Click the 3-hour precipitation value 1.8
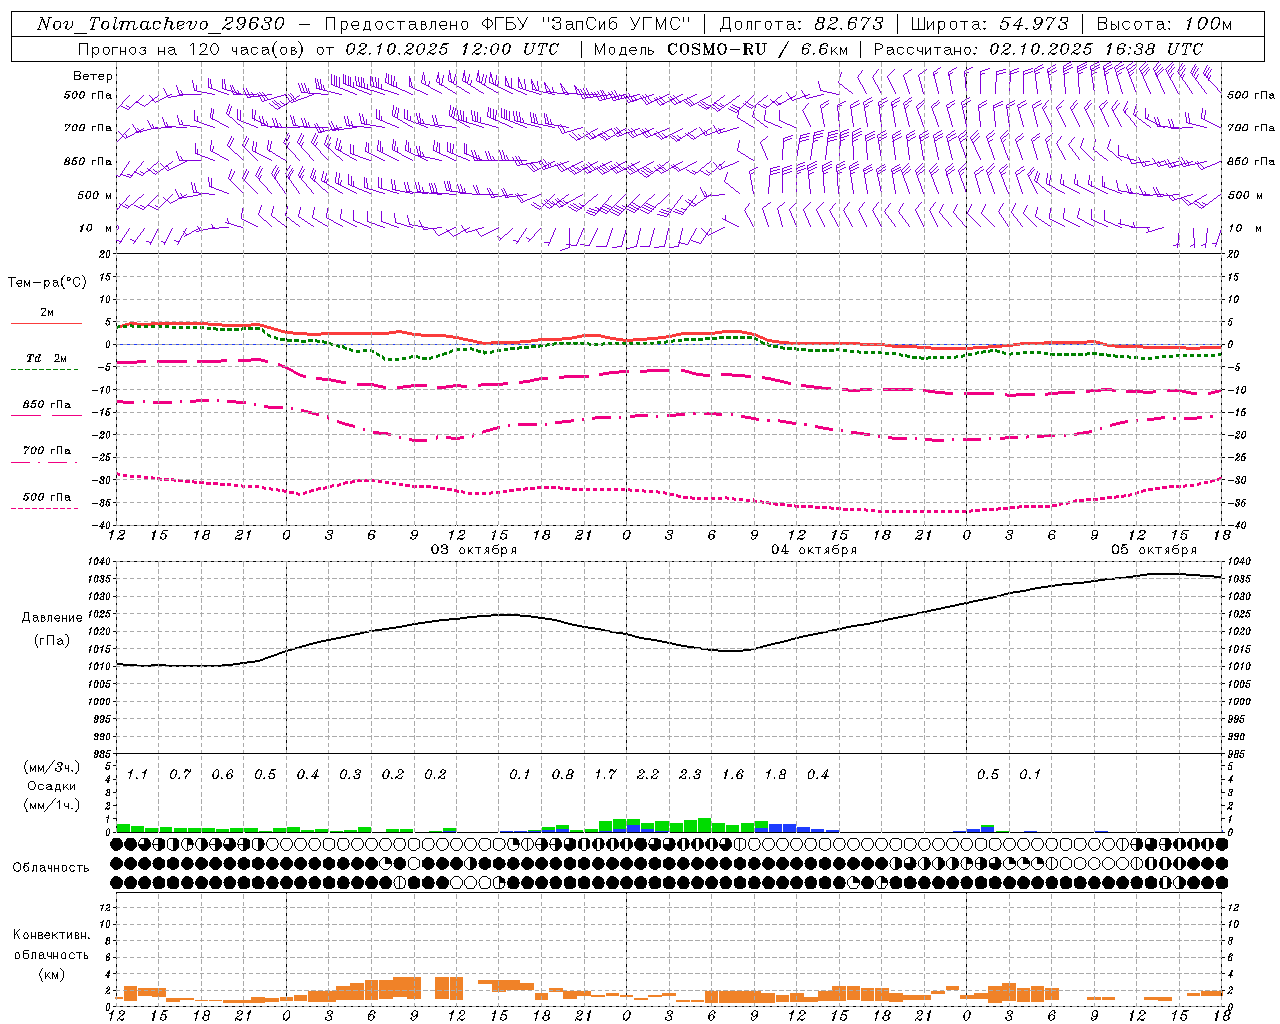Screen dimensions: 1280x1024 (775, 775)
